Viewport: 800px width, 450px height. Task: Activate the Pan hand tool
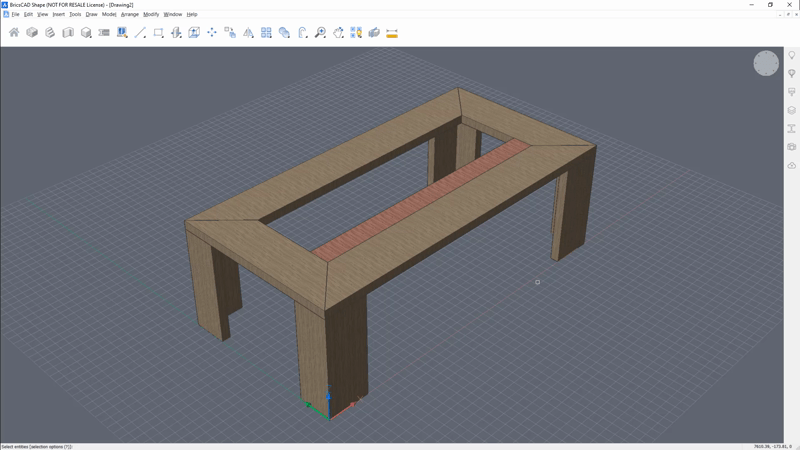pyautogui.click(x=338, y=33)
